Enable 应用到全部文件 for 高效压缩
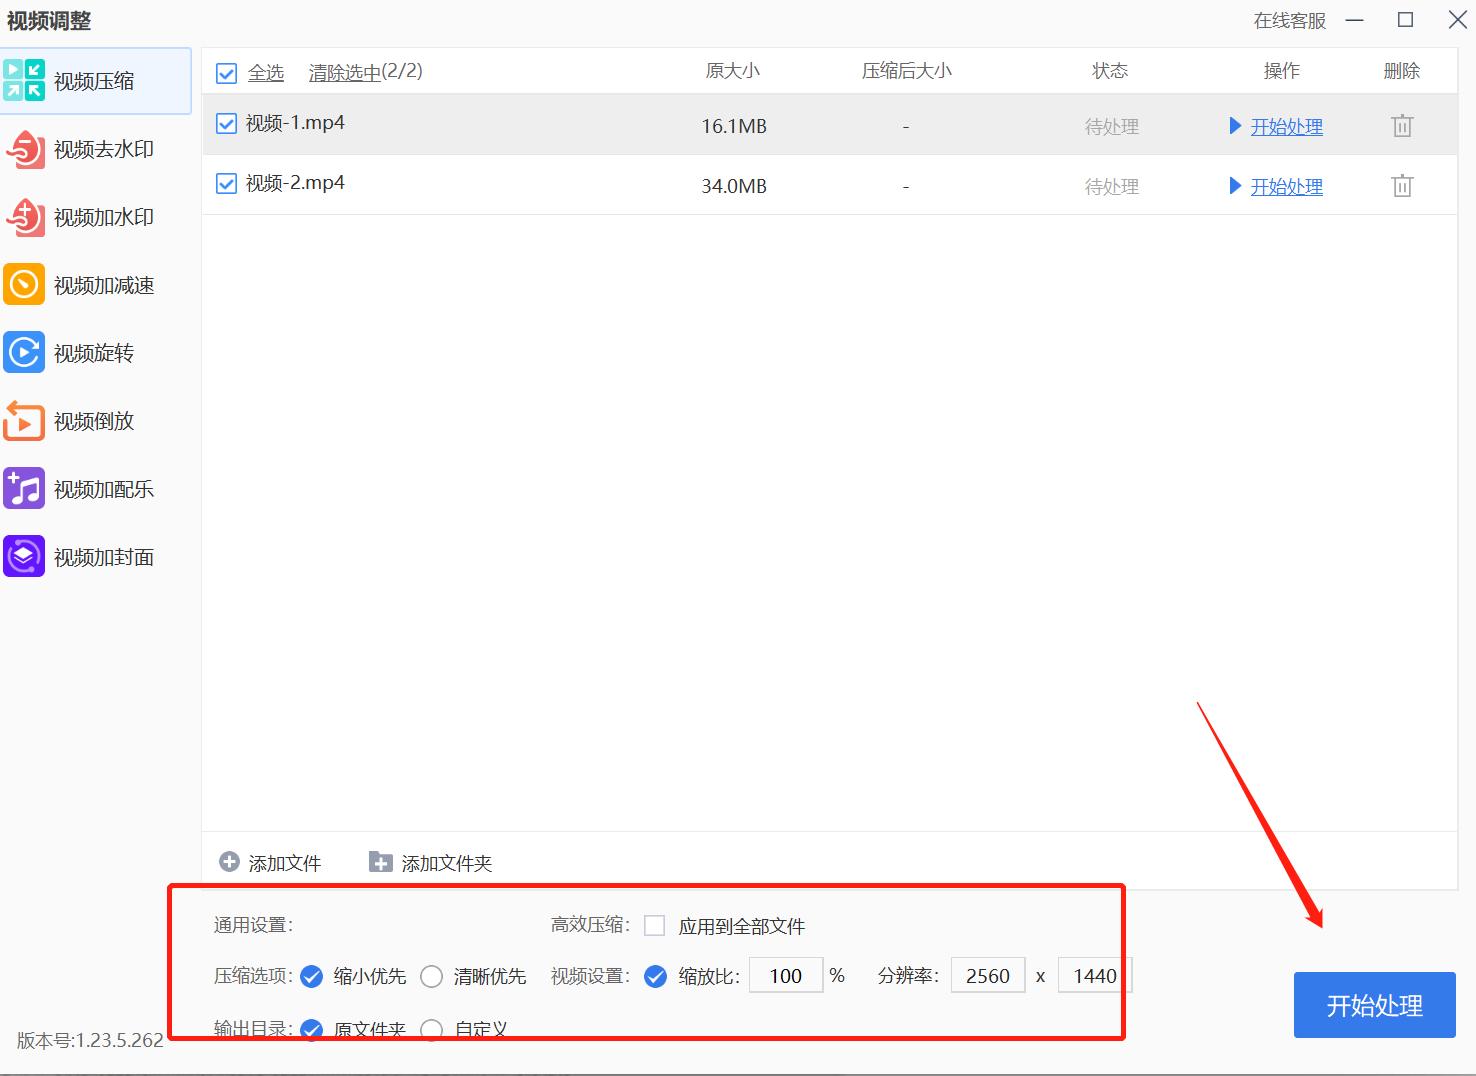The image size is (1476, 1076). (655, 925)
